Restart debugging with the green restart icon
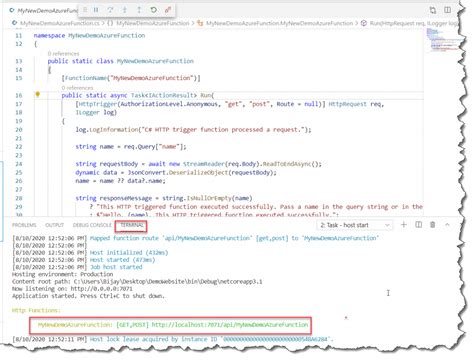Screen dimensions: 474x360 point(153,10)
